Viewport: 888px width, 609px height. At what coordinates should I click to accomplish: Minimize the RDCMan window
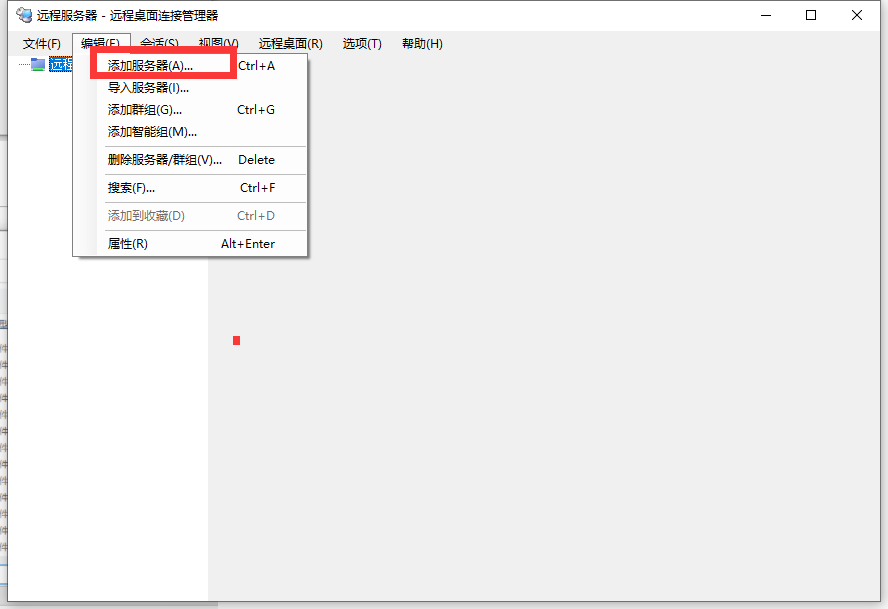tap(763, 15)
